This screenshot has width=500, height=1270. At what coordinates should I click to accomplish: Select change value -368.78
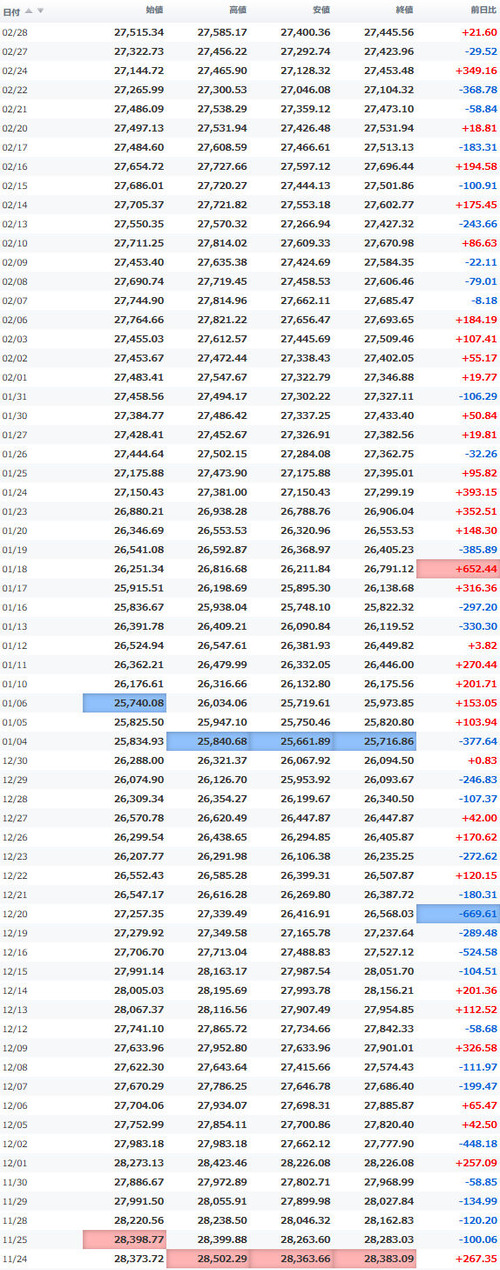click(477, 88)
